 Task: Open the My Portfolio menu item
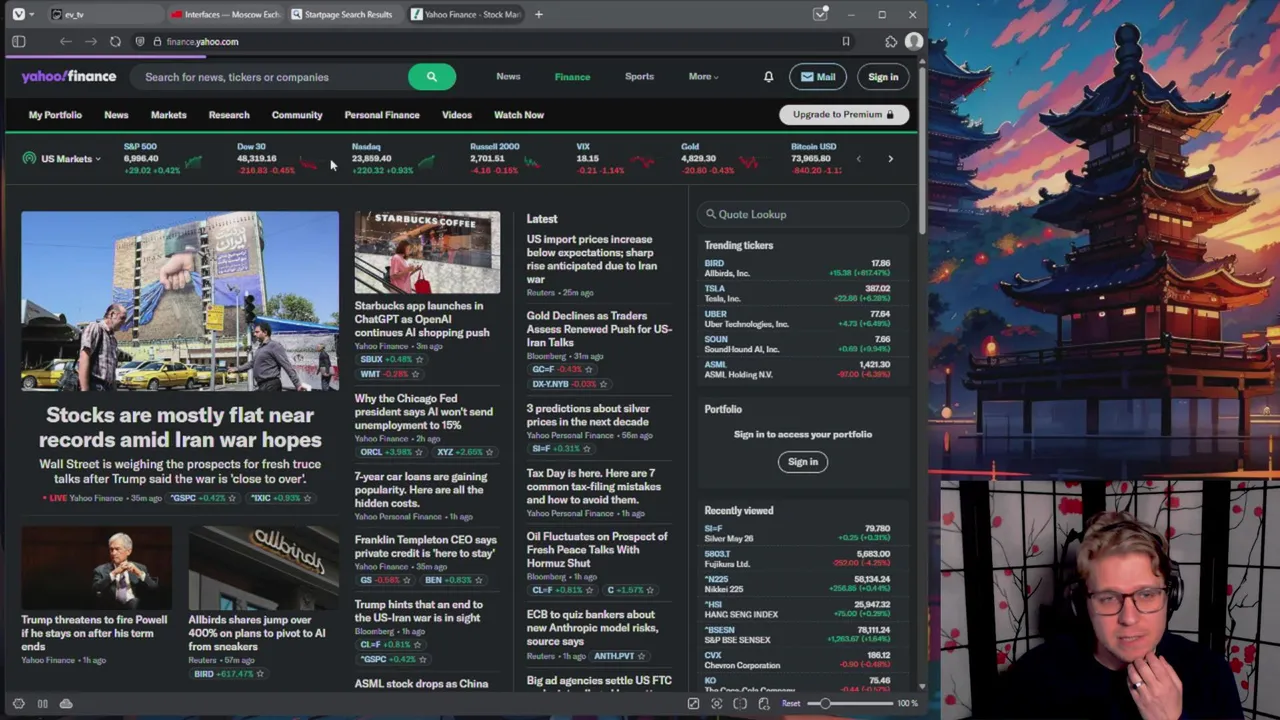(x=55, y=115)
